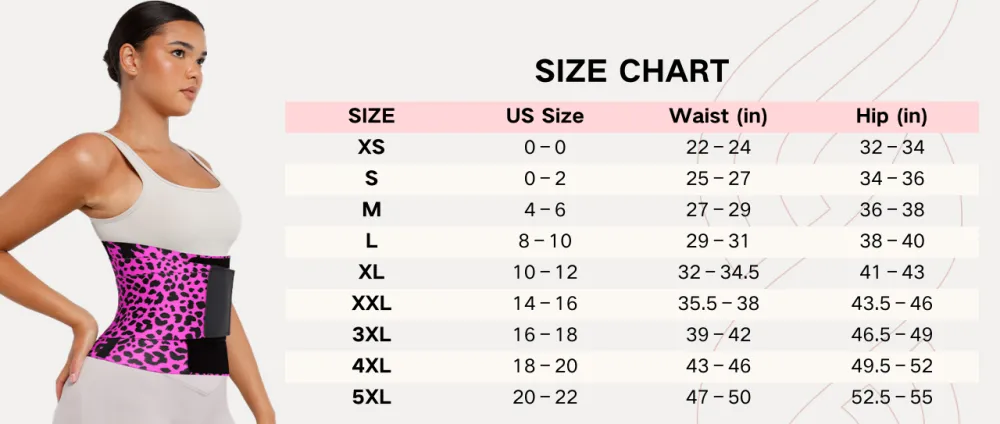Viewport: 1000px width, 424px height.
Task: Click the 14 – 16 US size cell
Action: point(545,303)
